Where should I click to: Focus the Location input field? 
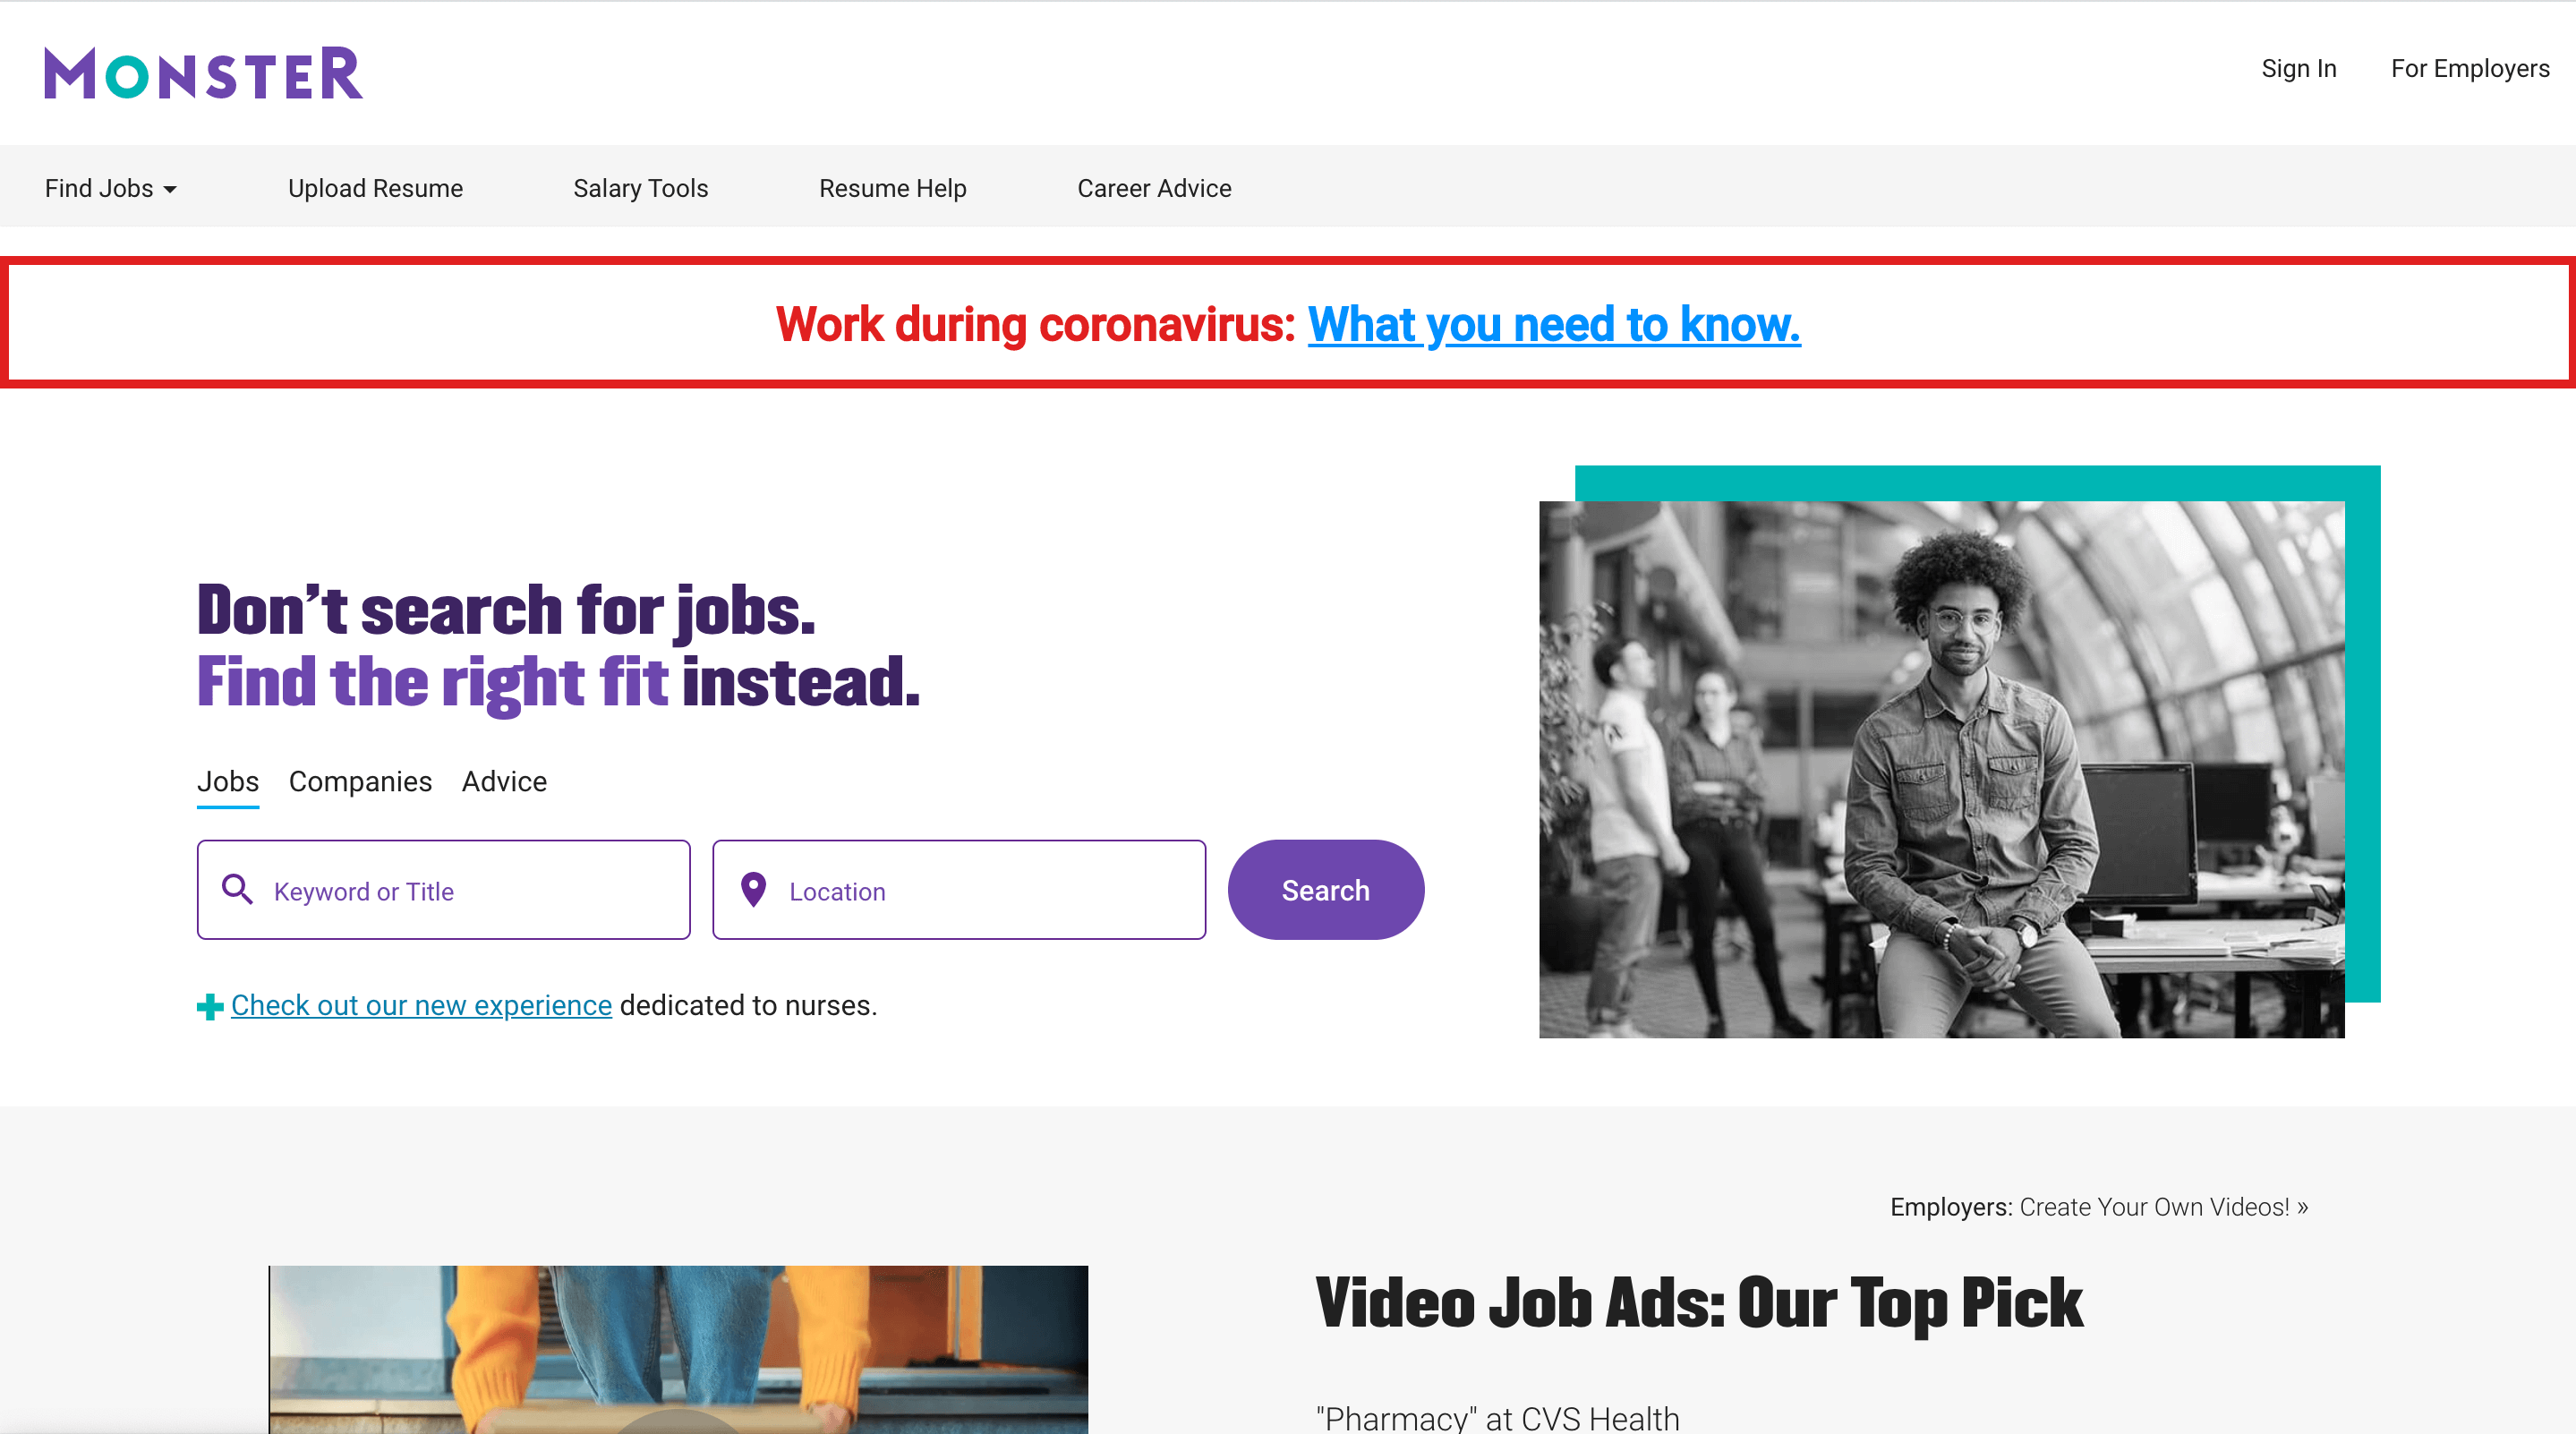(x=959, y=890)
